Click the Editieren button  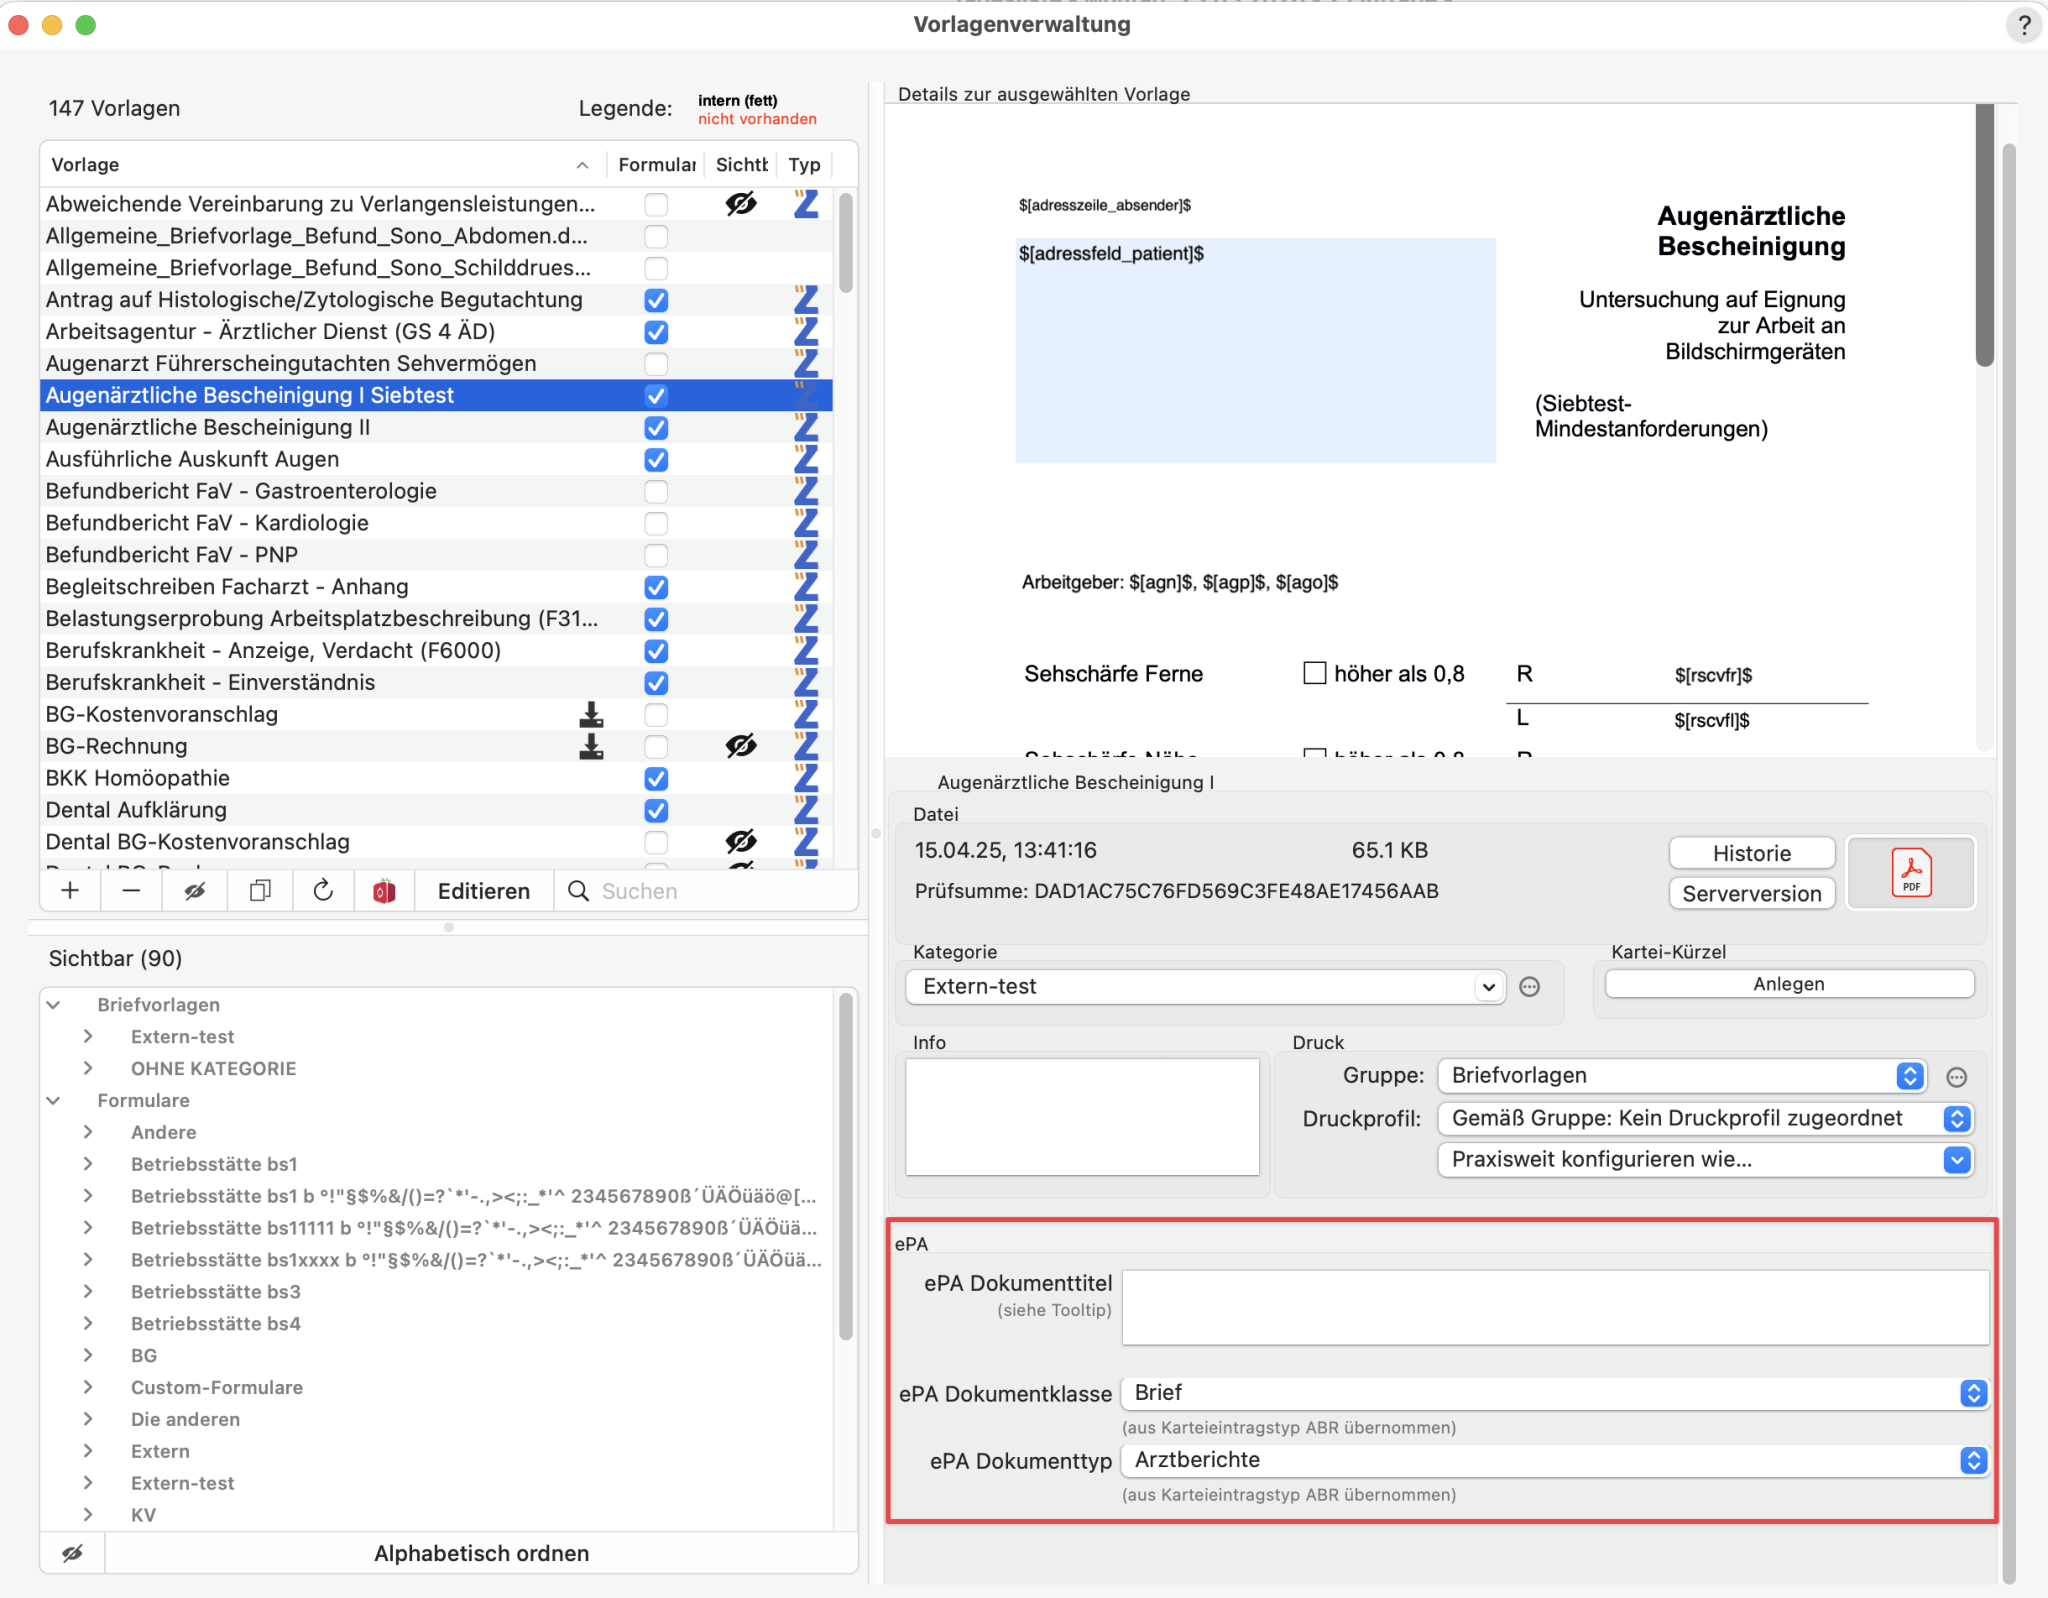[484, 890]
